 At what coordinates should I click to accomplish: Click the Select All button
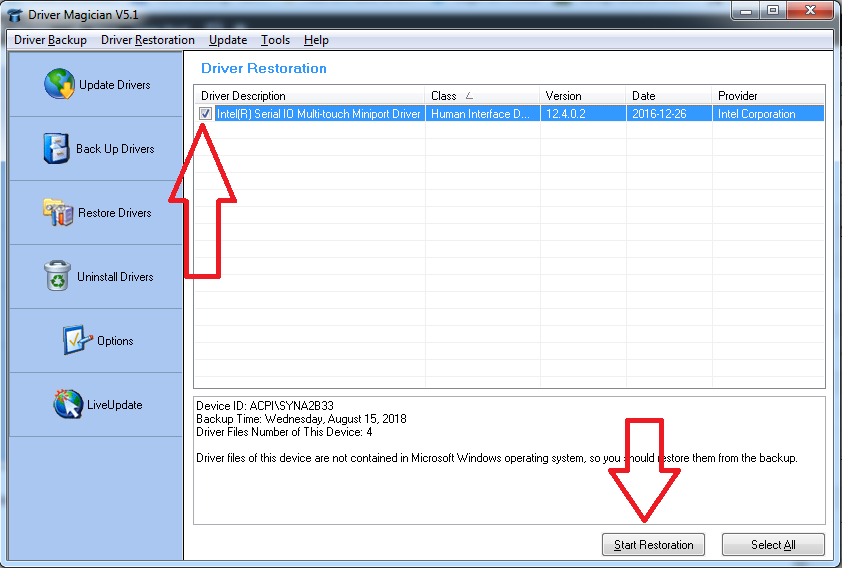(773, 544)
